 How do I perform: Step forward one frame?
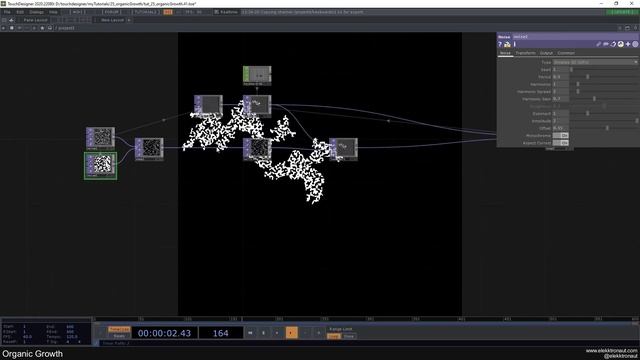pos(318,333)
